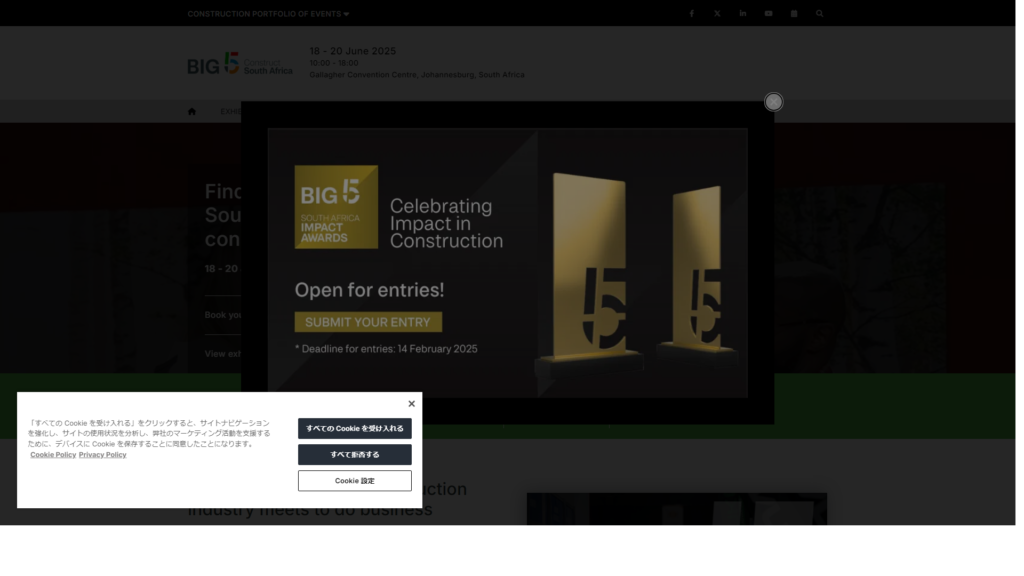
Task: Click the '18 - 20 June 2025' header date
Action: point(353,51)
